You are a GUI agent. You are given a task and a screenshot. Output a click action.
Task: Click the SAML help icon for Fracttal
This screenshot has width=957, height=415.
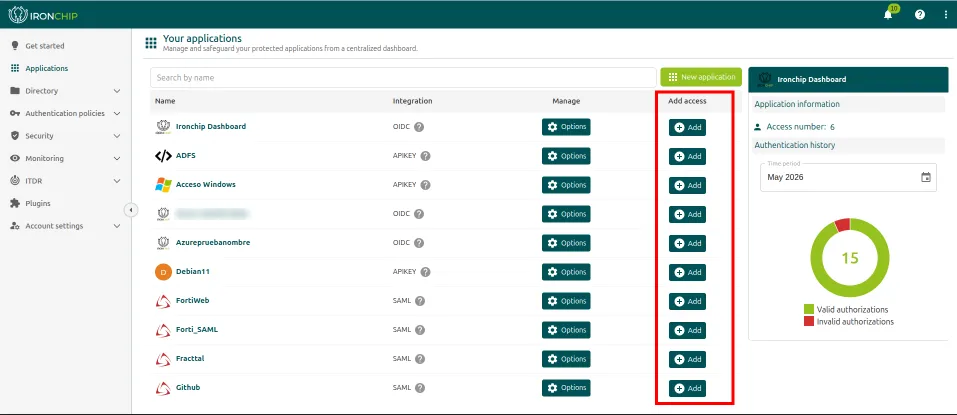(x=420, y=359)
